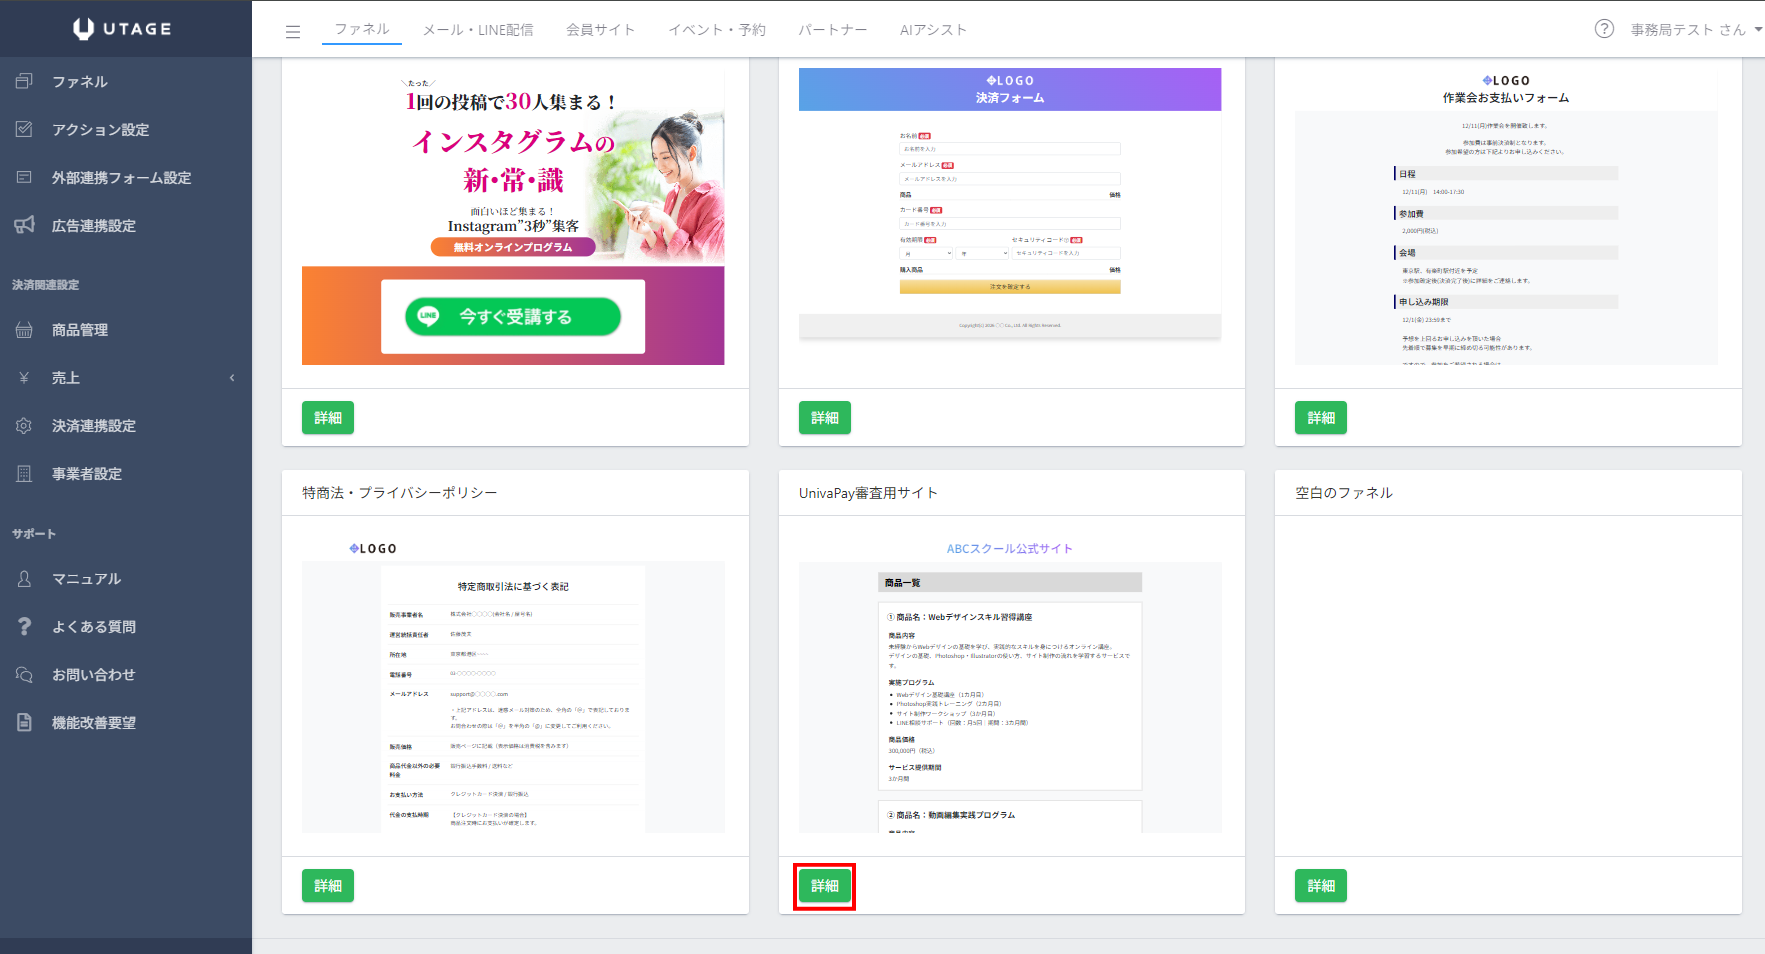Click the お問い合わせ chat icon
Image resolution: width=1765 pixels, height=954 pixels.
click(x=25, y=675)
